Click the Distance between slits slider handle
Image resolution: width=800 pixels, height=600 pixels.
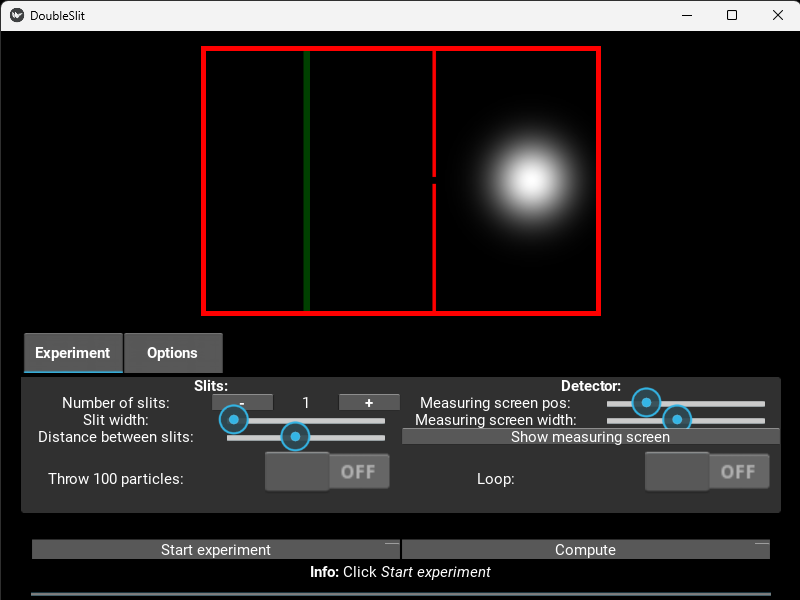tap(295, 437)
